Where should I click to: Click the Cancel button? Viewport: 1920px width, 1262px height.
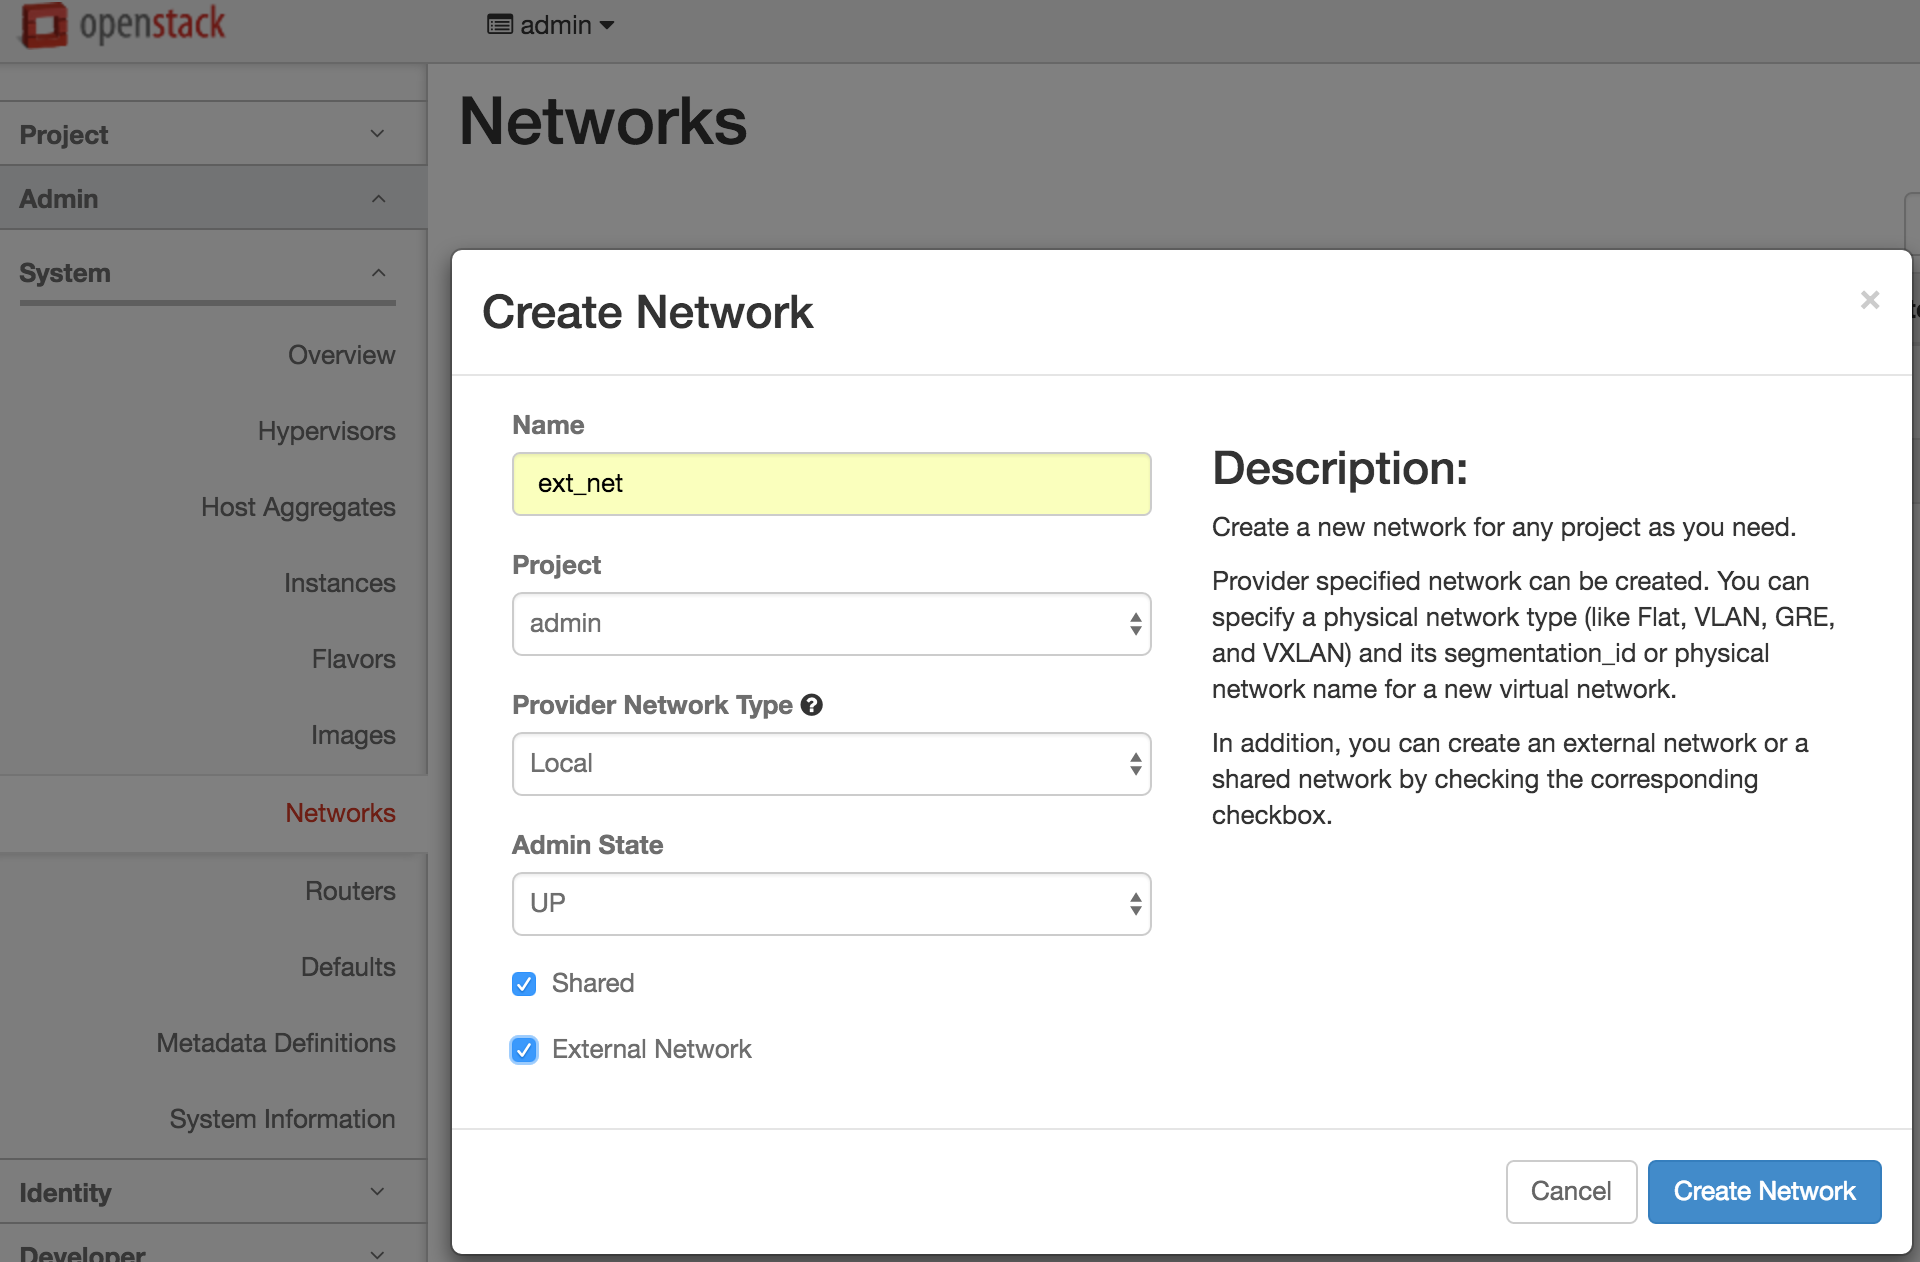(x=1570, y=1191)
